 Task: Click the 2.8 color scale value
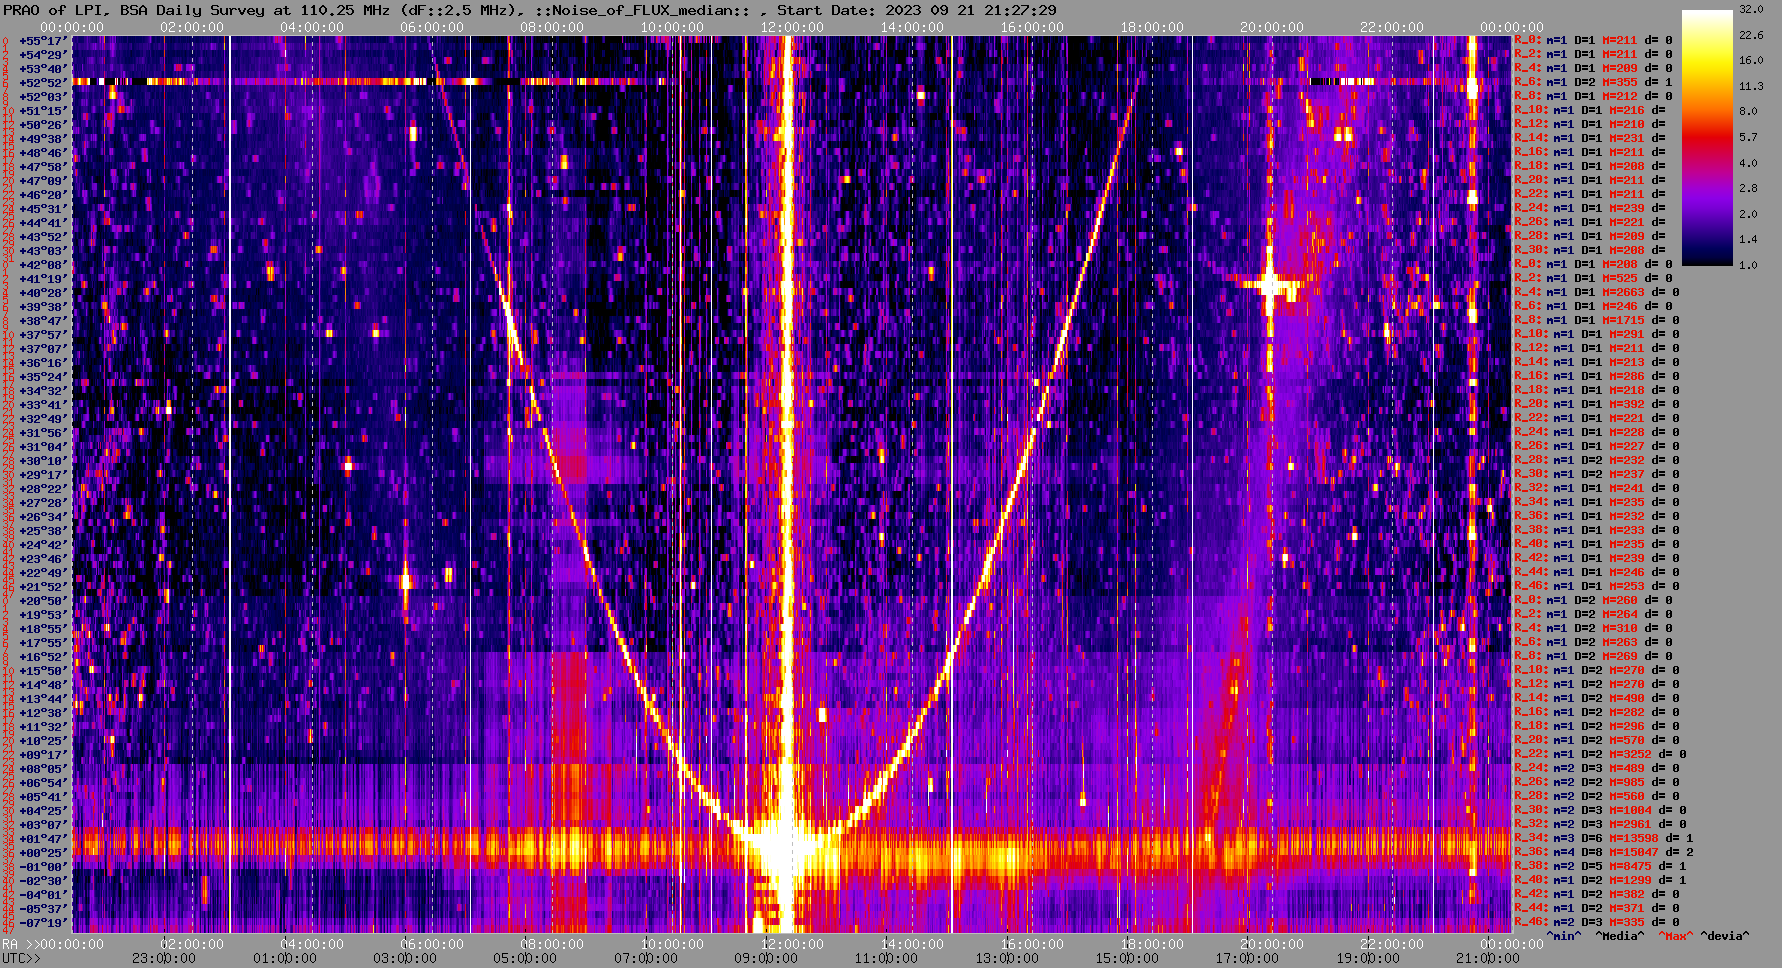click(1748, 188)
